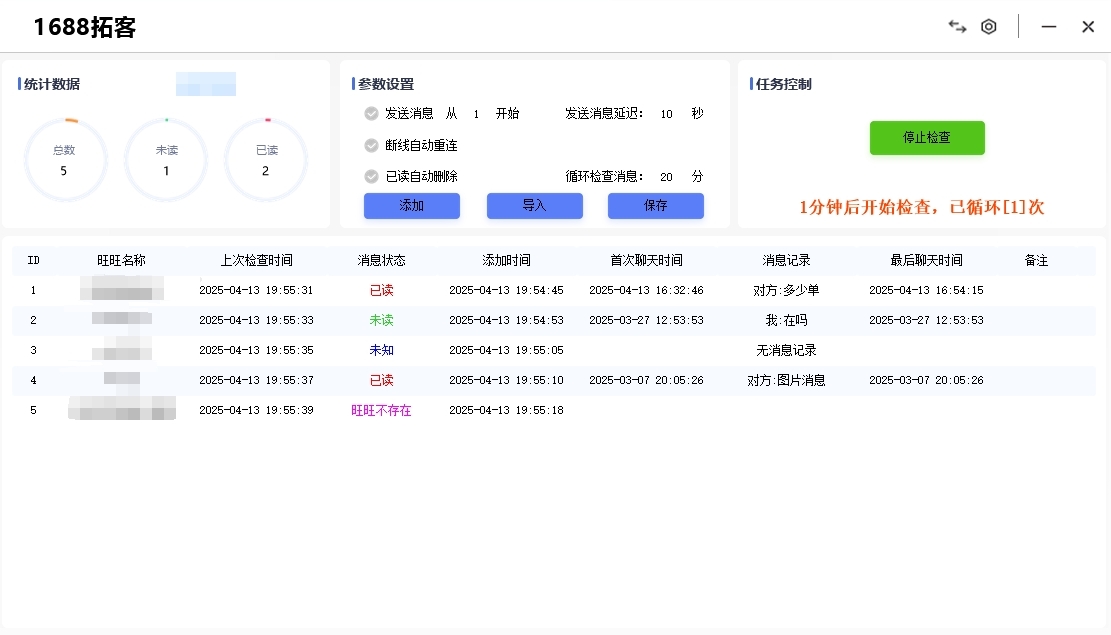Click added time 2025-04-13 19:55:10
This screenshot has width=1111, height=635.
coord(506,381)
